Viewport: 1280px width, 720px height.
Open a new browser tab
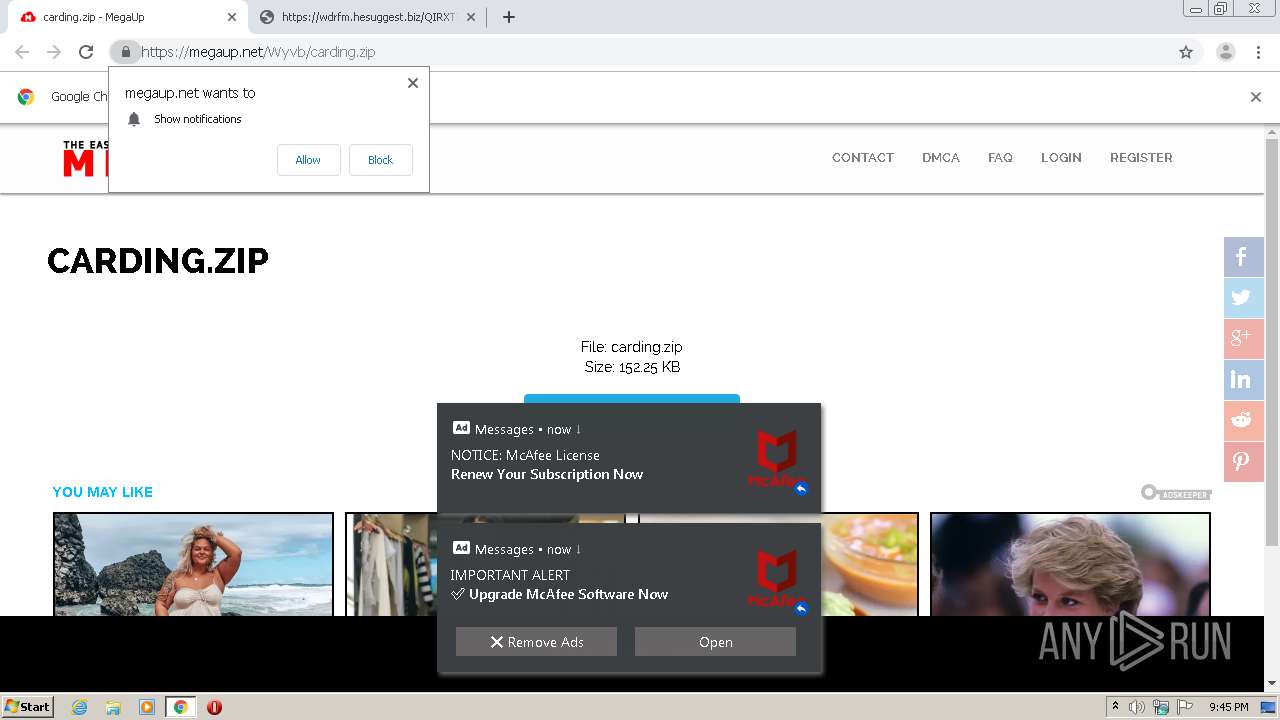click(508, 17)
